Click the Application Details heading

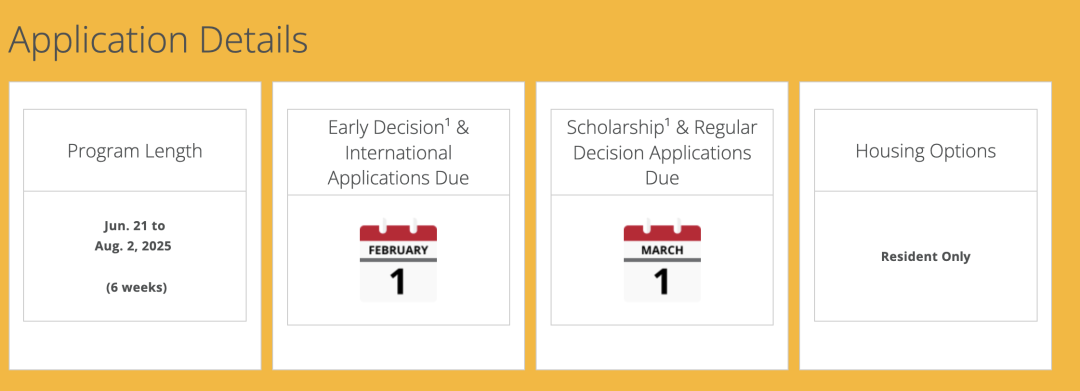(158, 41)
